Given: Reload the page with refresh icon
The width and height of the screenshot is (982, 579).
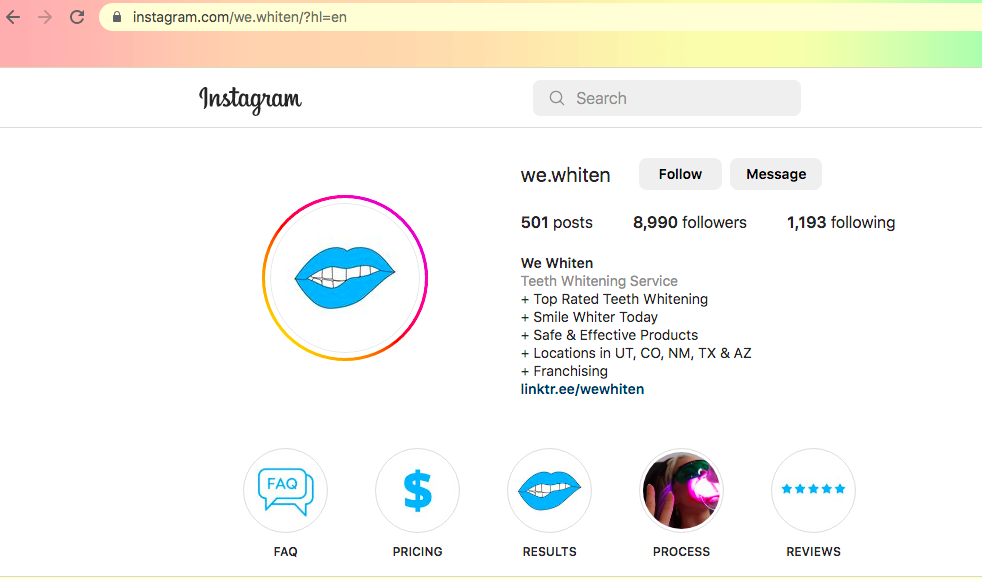Looking at the screenshot, I should point(77,17).
